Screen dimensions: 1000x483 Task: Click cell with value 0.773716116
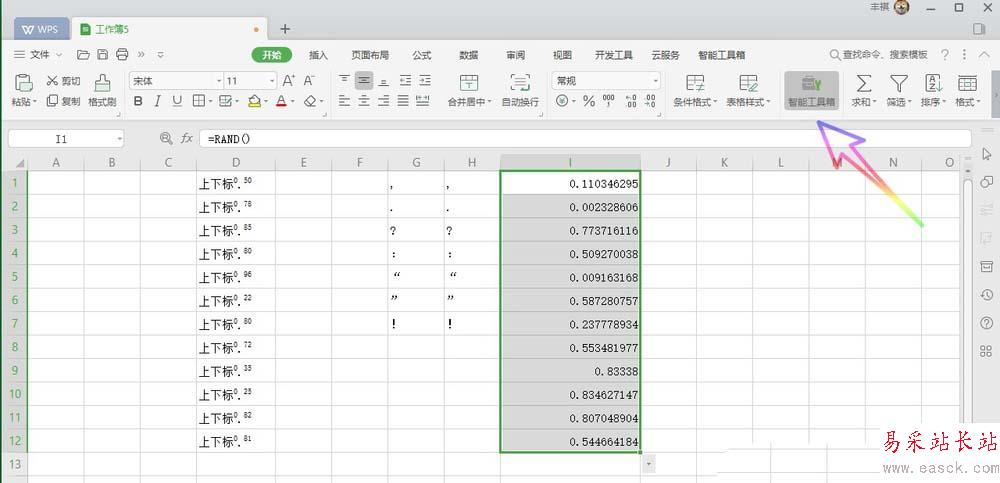click(571, 230)
